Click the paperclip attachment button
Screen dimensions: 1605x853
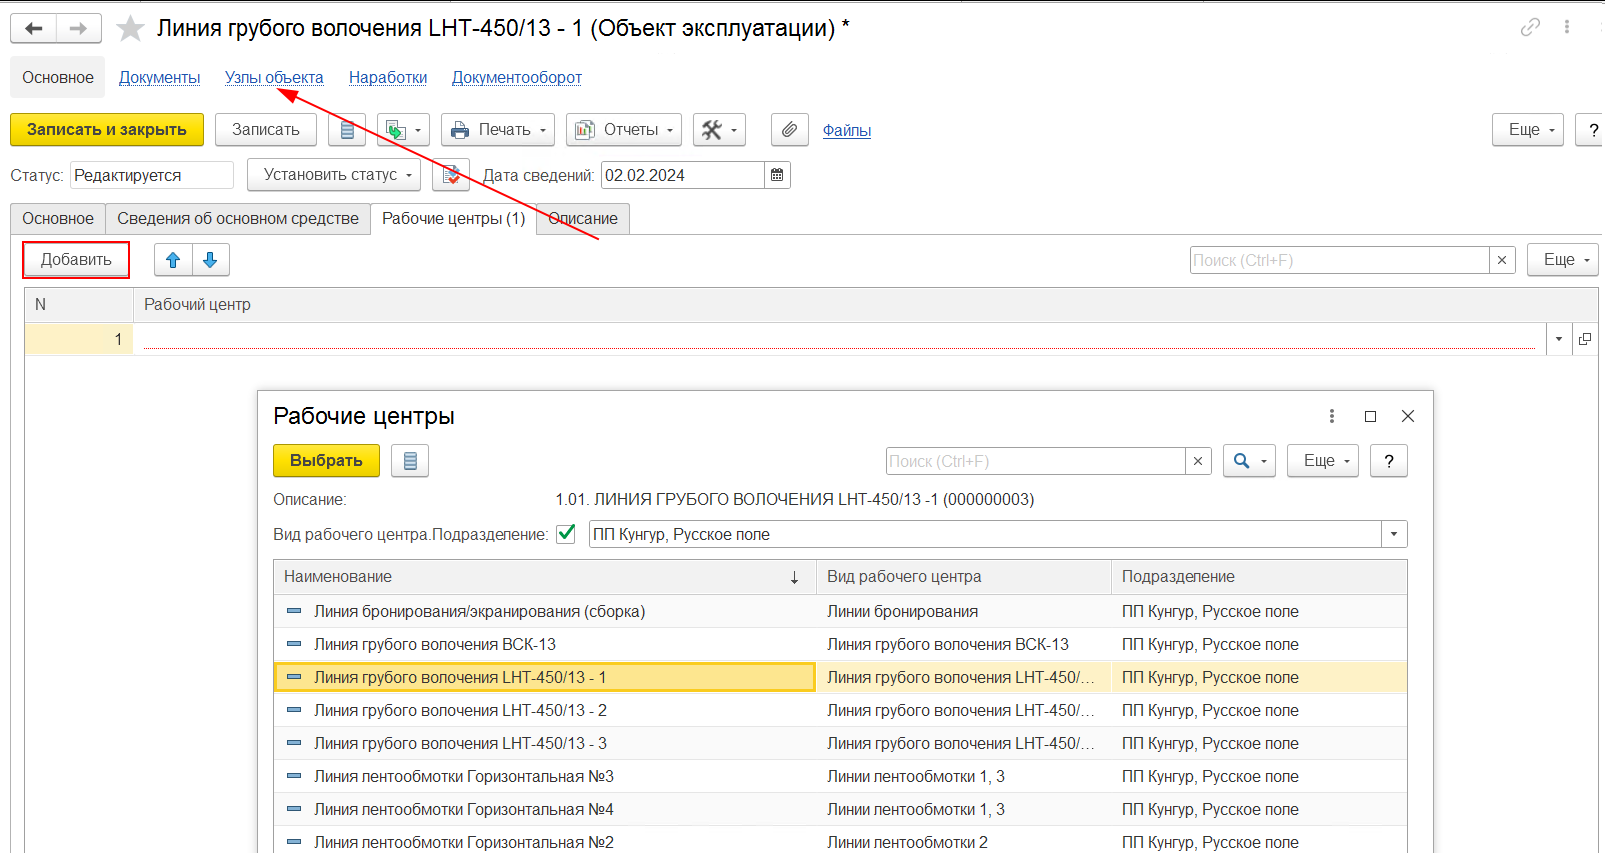790,130
